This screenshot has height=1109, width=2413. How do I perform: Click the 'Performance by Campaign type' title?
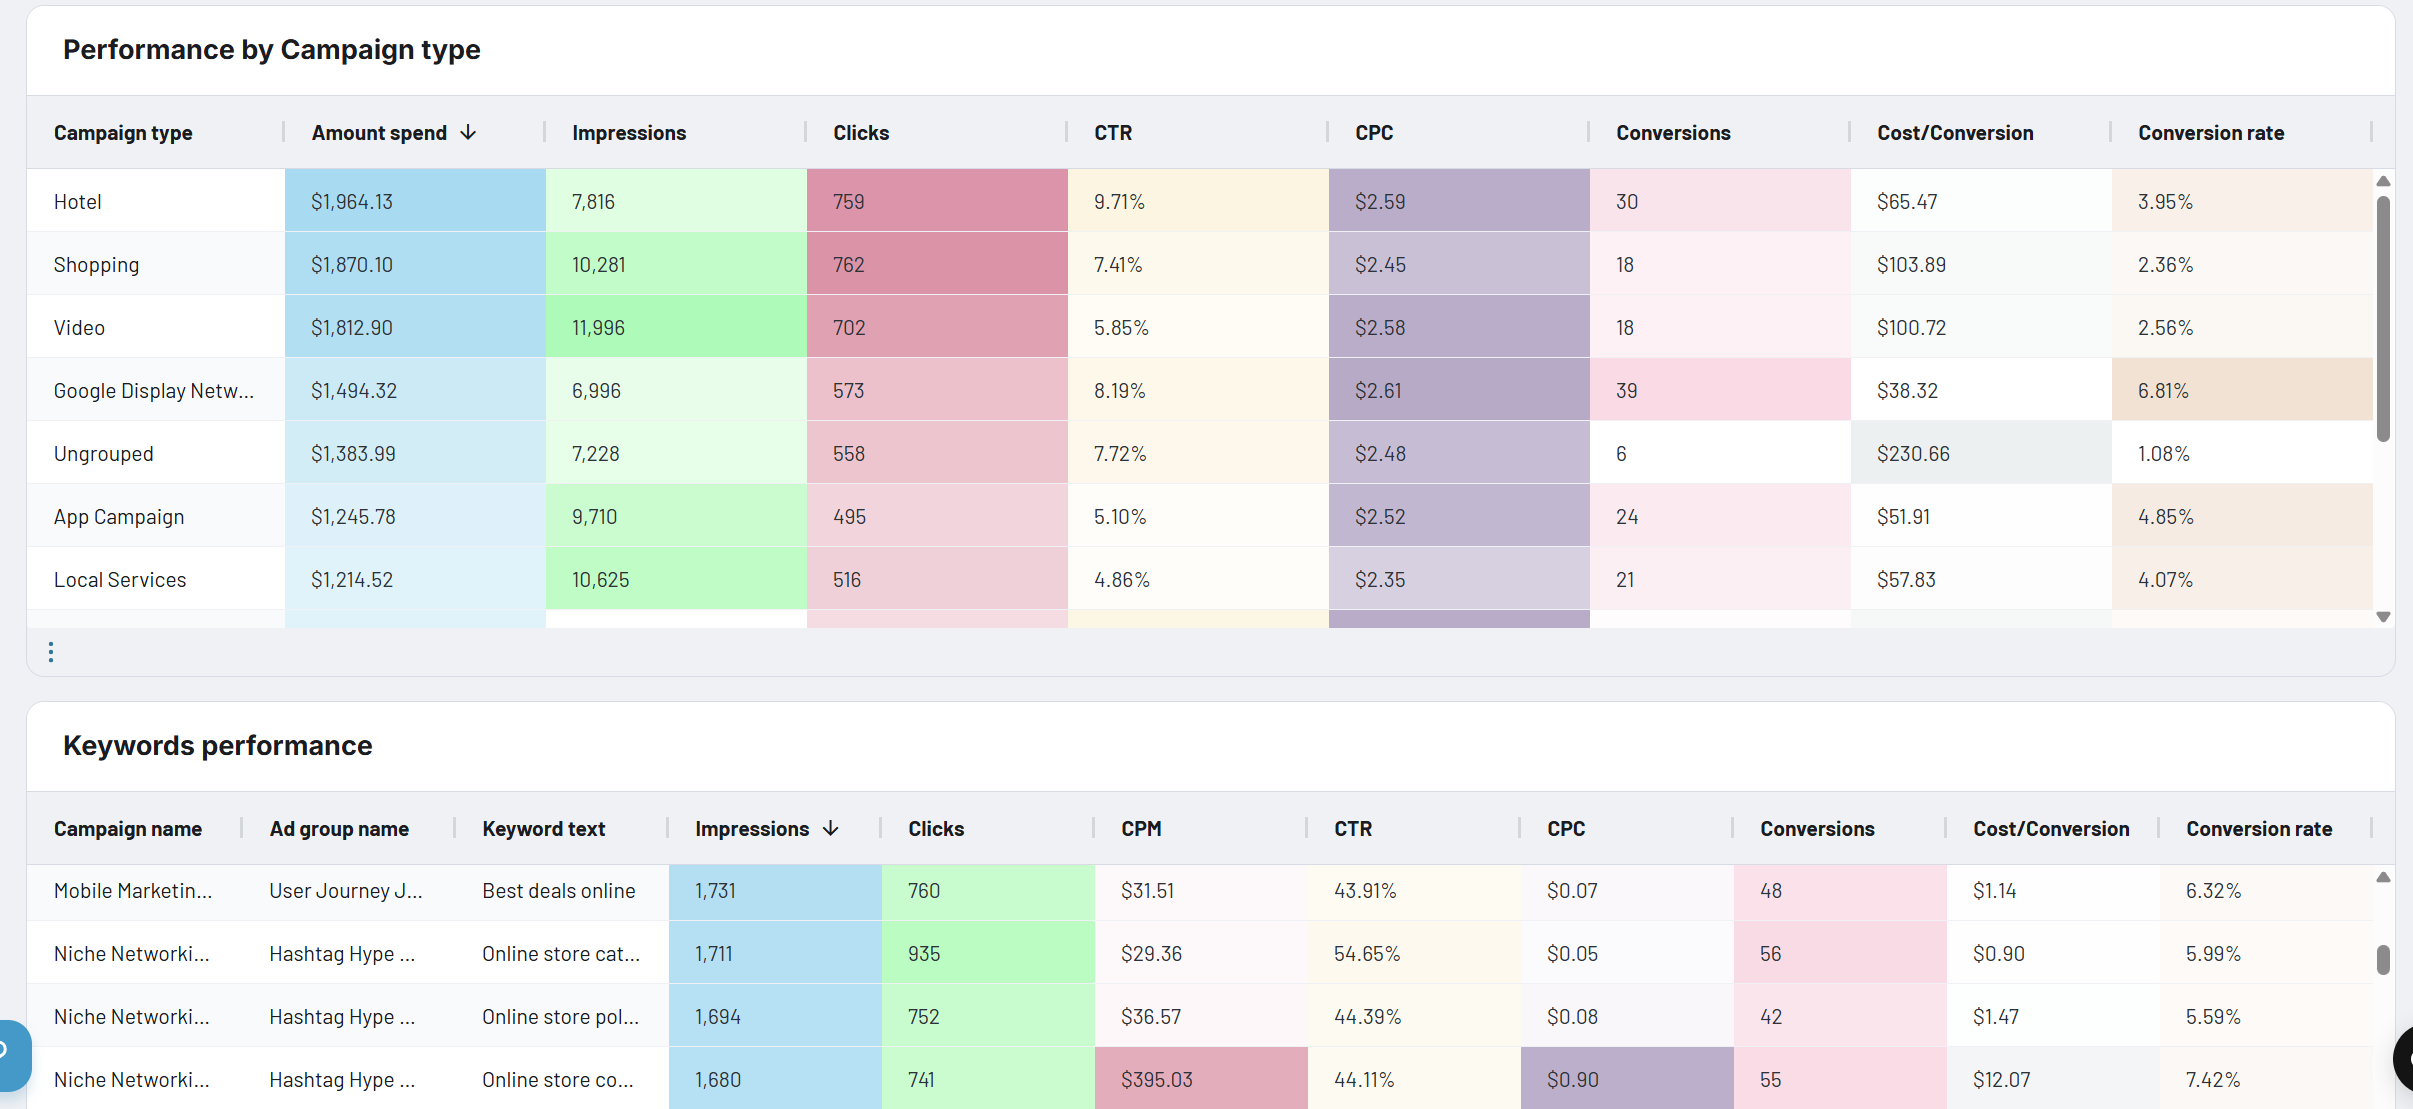tap(272, 49)
